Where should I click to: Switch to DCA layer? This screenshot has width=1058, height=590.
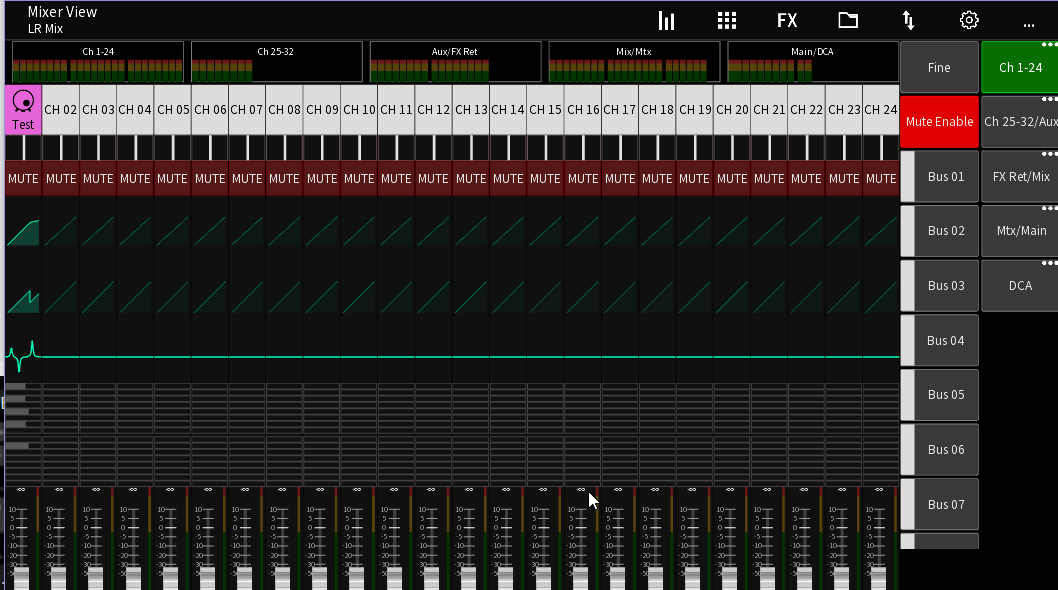coord(1020,286)
